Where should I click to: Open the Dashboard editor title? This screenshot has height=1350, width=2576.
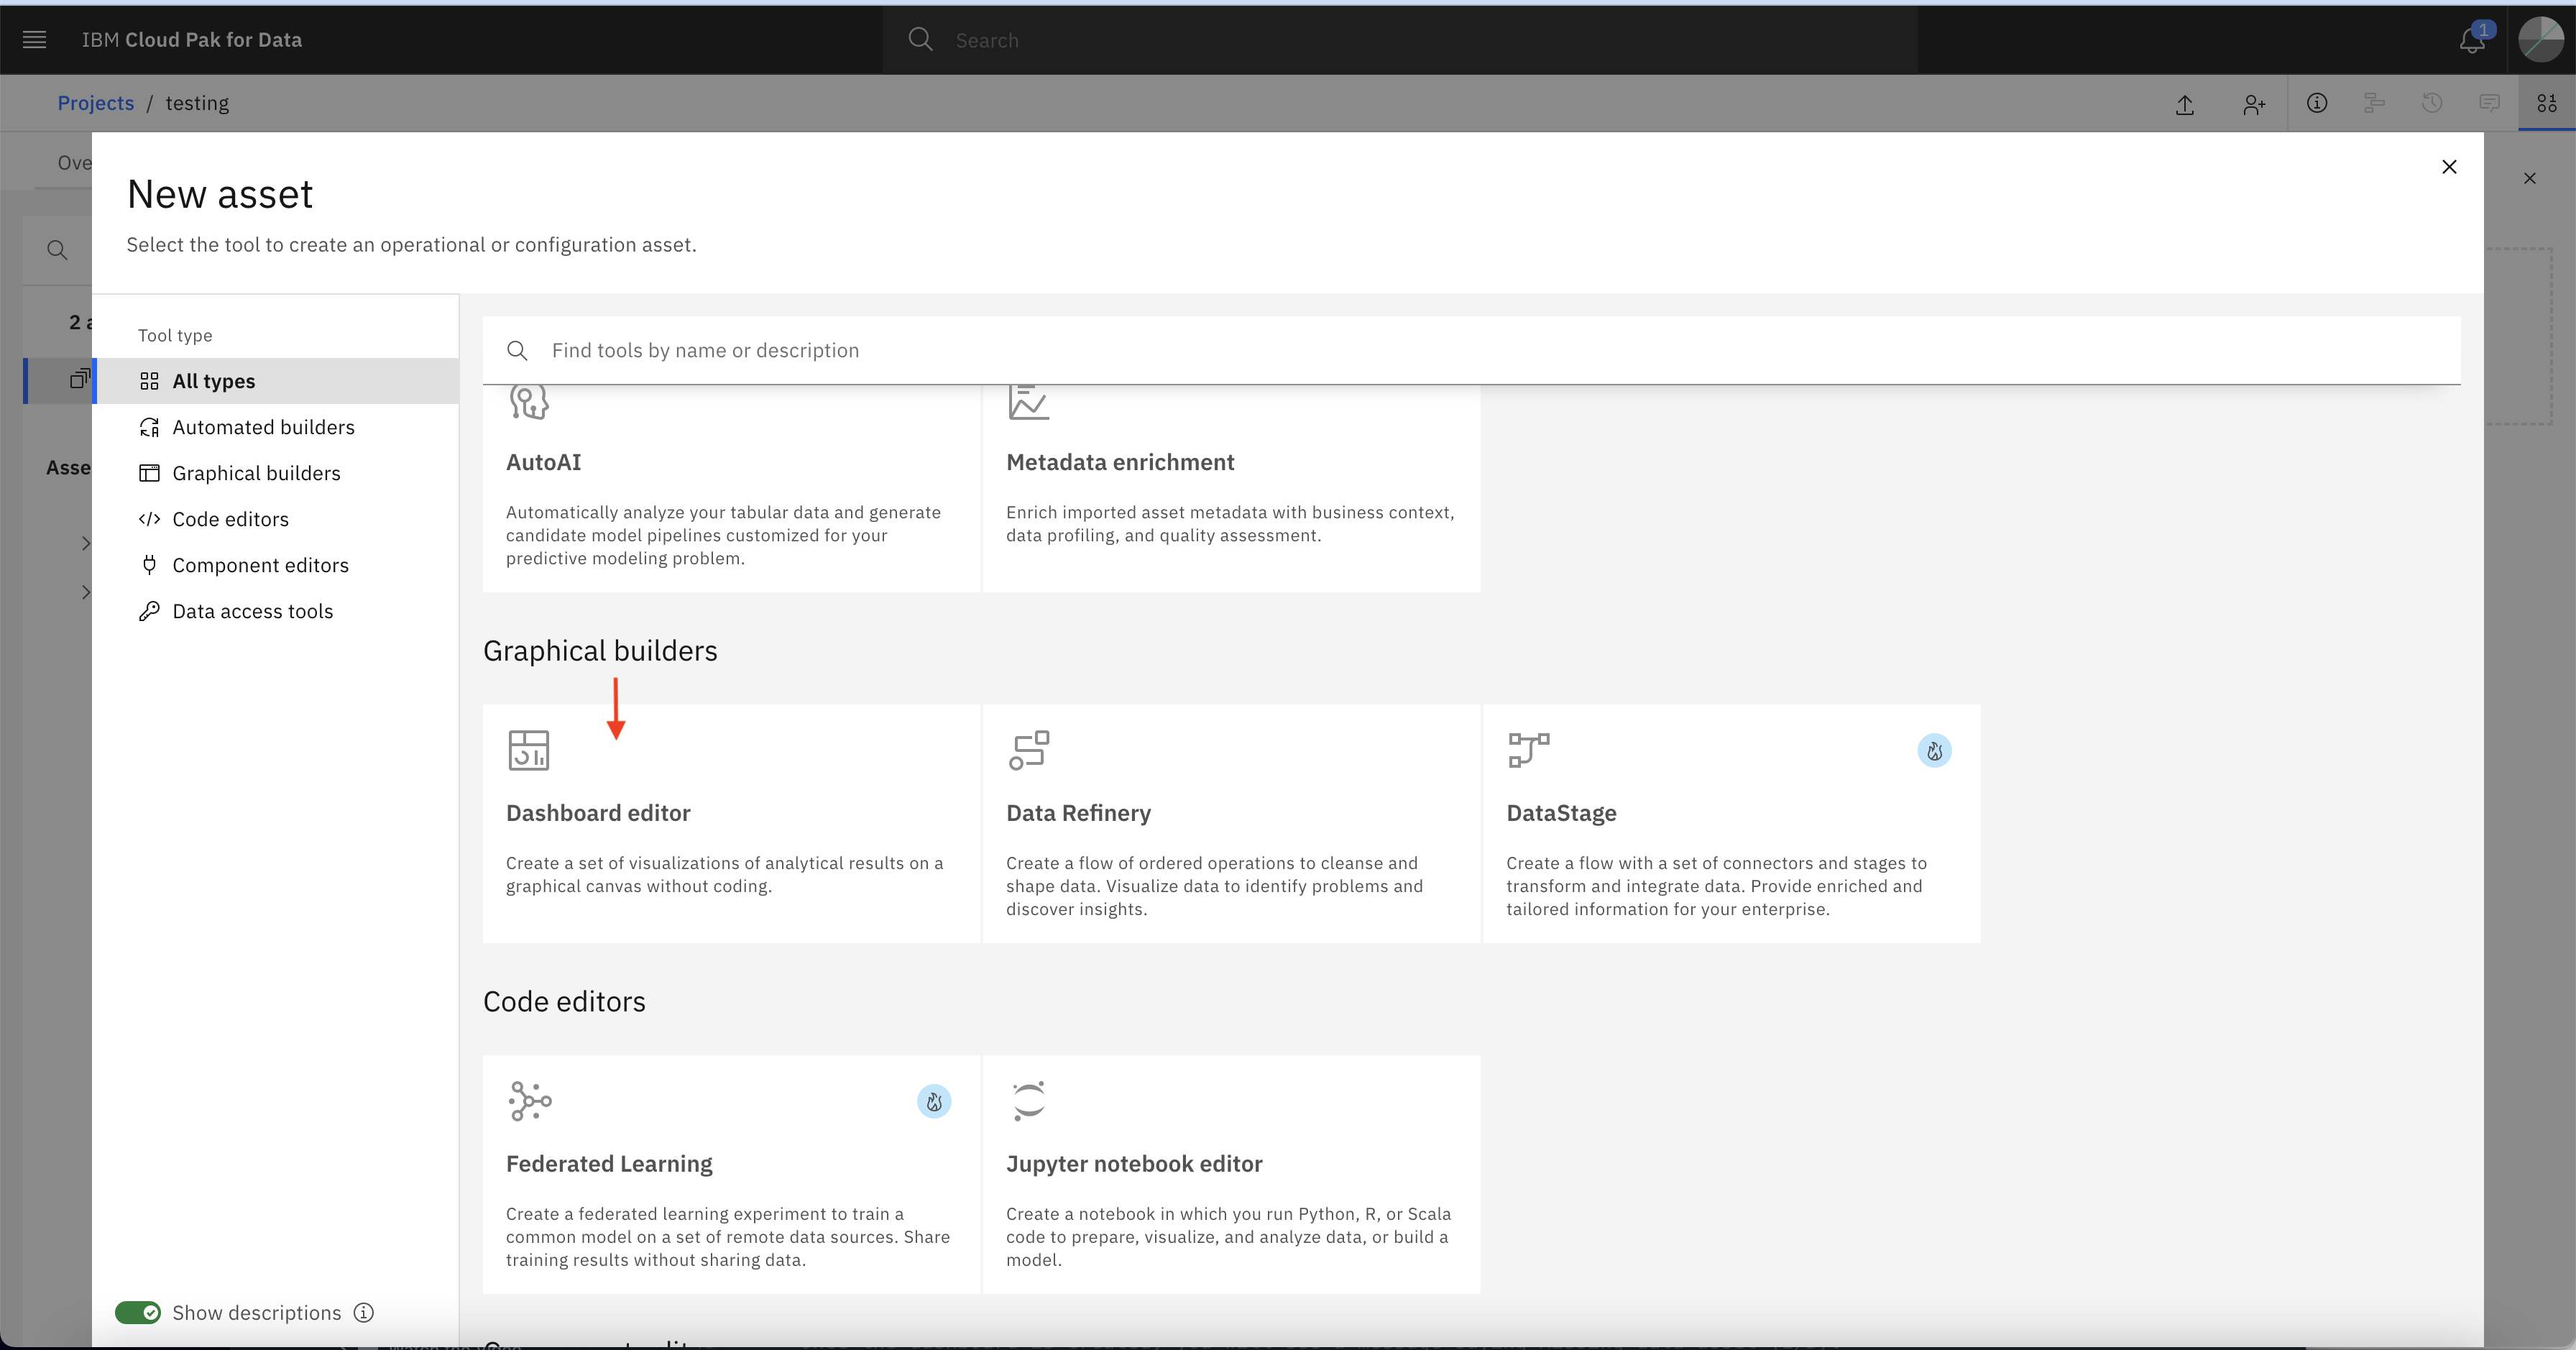598,813
